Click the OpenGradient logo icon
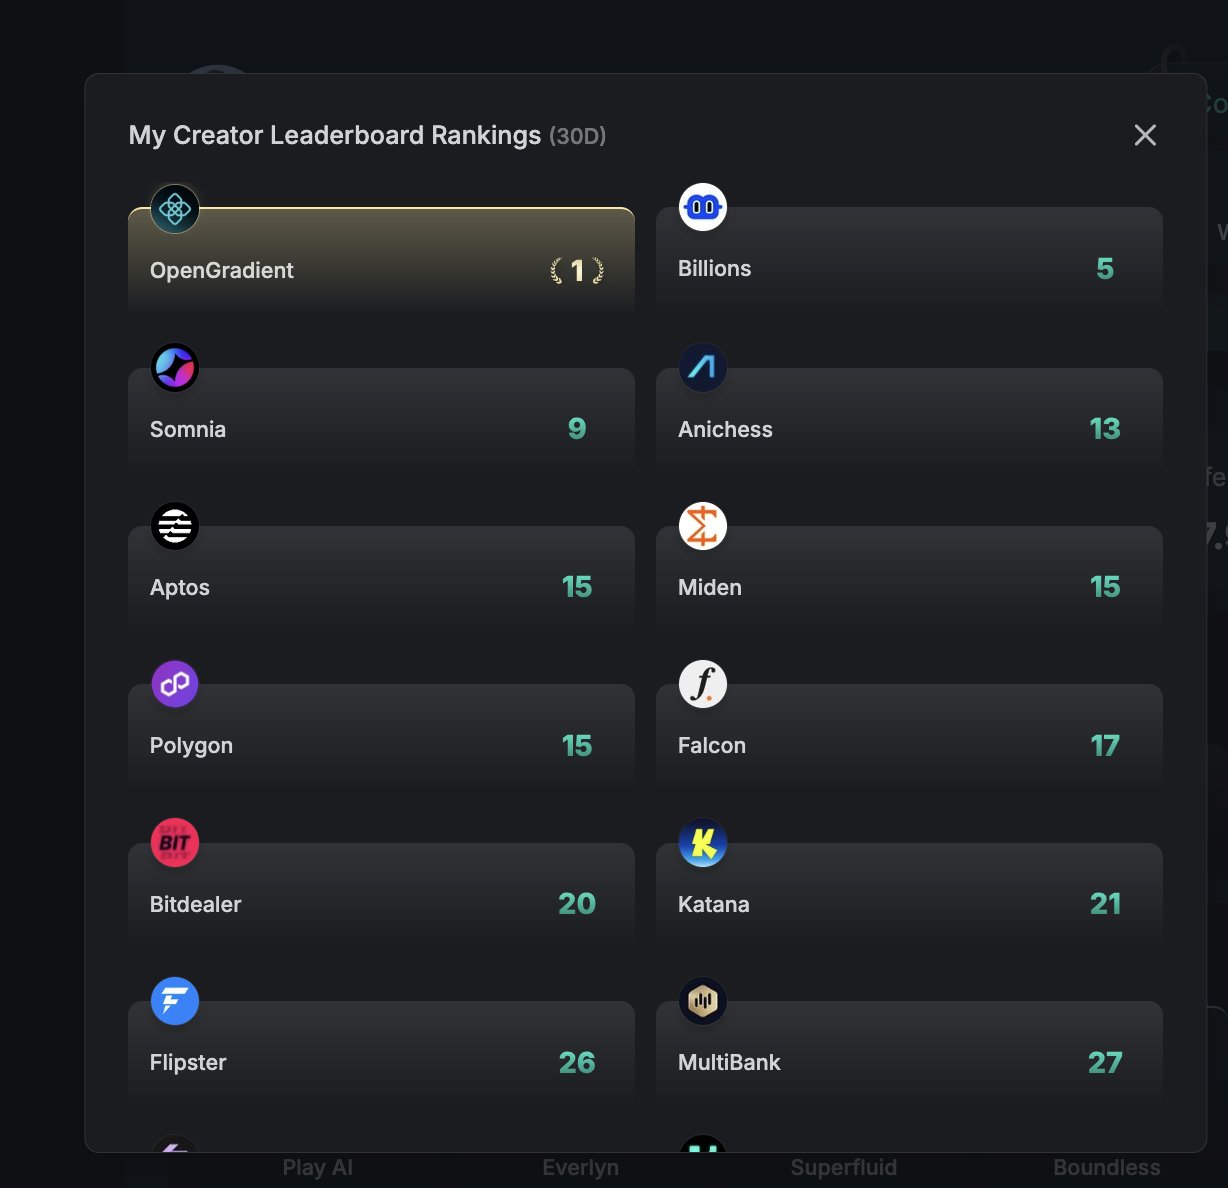1228x1188 pixels. click(175, 209)
